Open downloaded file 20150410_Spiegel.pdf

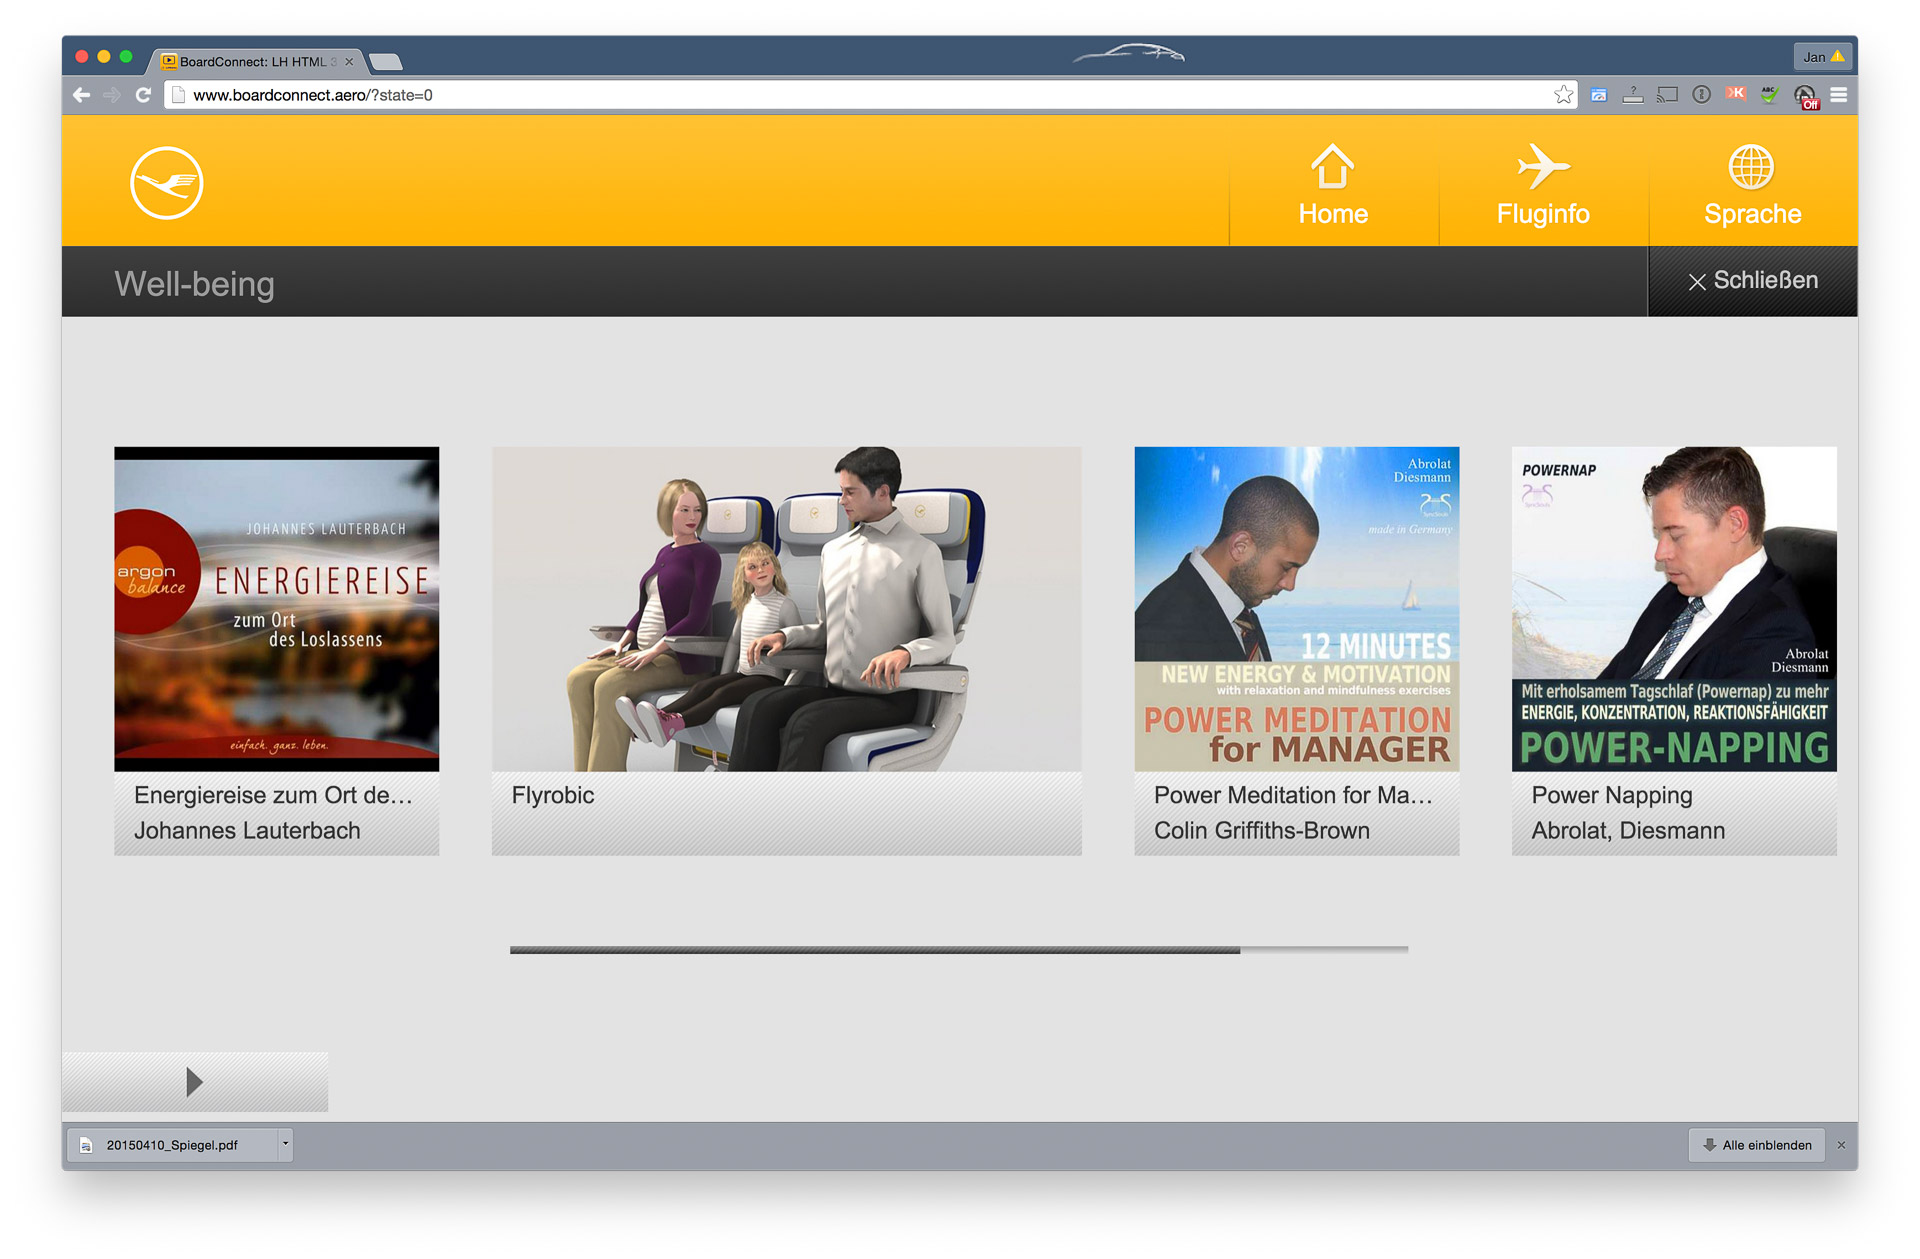pos(172,1145)
